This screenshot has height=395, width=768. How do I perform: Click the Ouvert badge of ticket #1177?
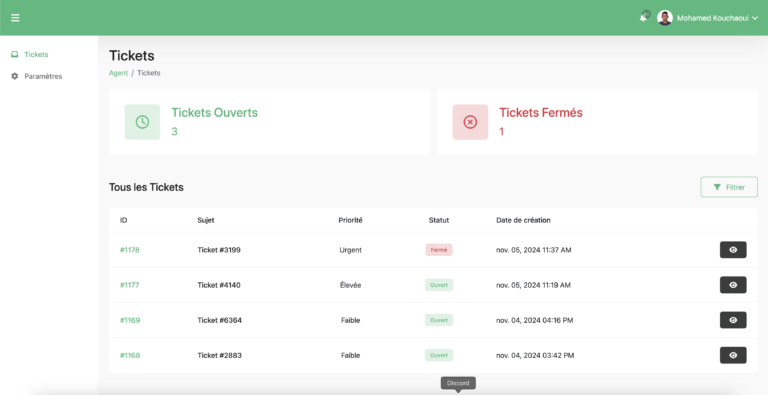(x=439, y=285)
